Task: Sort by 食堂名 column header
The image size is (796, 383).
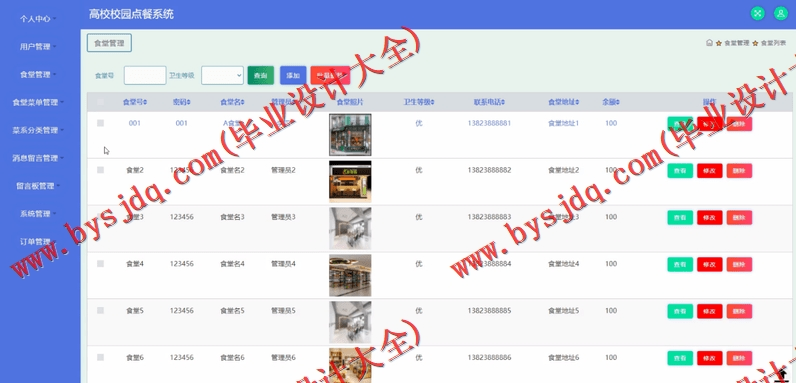Action: (x=232, y=102)
